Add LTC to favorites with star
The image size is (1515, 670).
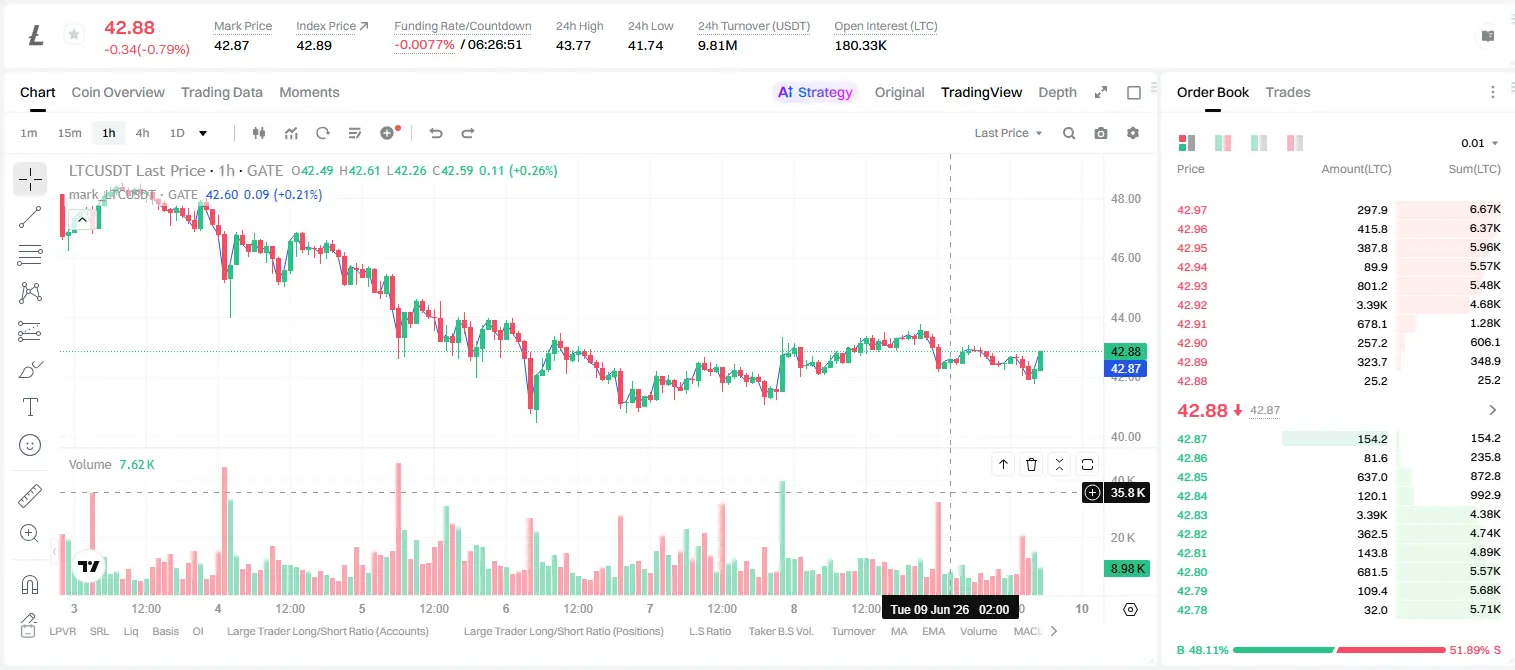tap(73, 35)
